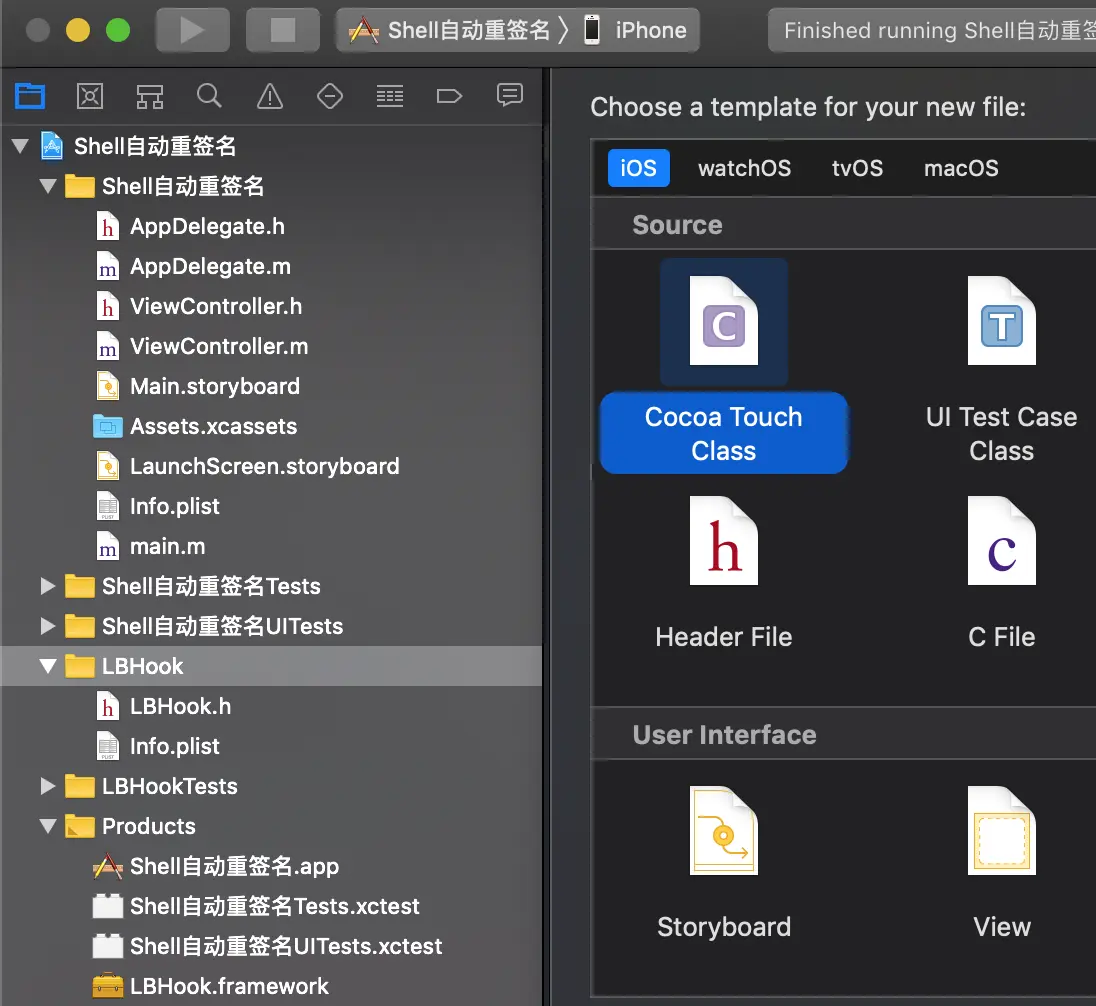The width and height of the screenshot is (1096, 1006).
Task: Click the yellow minimize window button
Action: coord(78,30)
